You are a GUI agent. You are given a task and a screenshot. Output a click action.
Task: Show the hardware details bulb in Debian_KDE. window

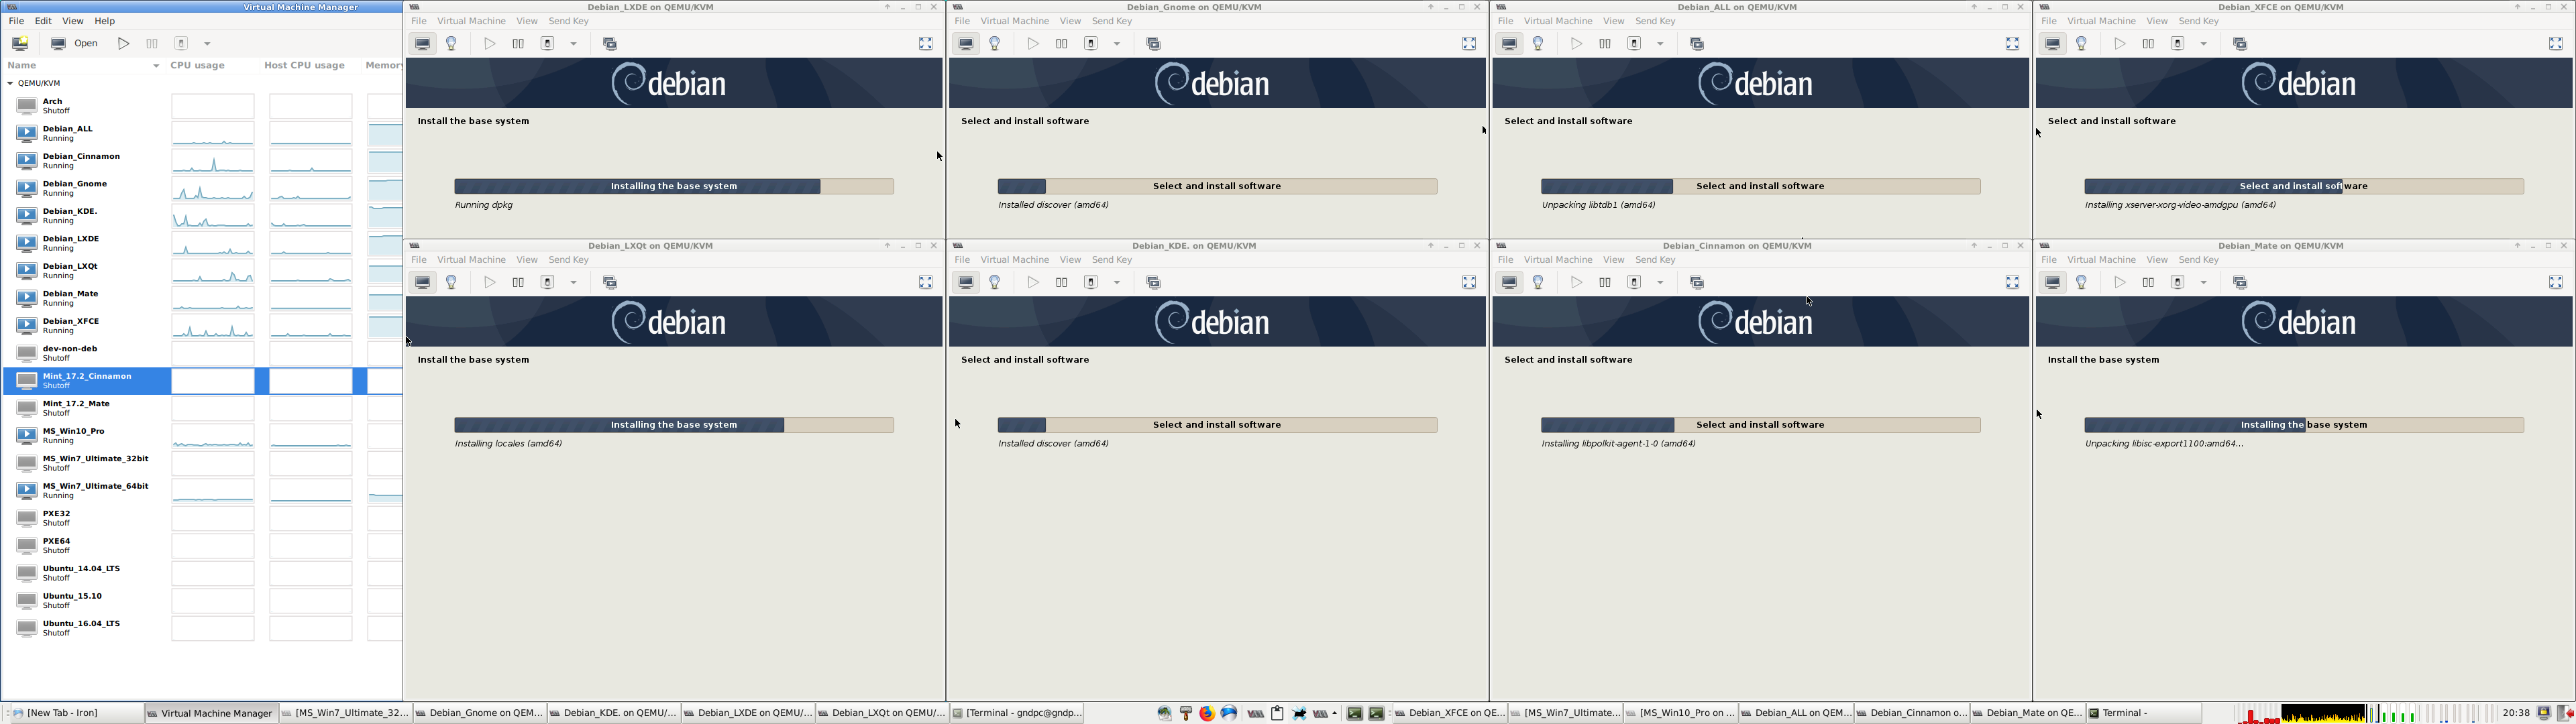[x=995, y=282]
